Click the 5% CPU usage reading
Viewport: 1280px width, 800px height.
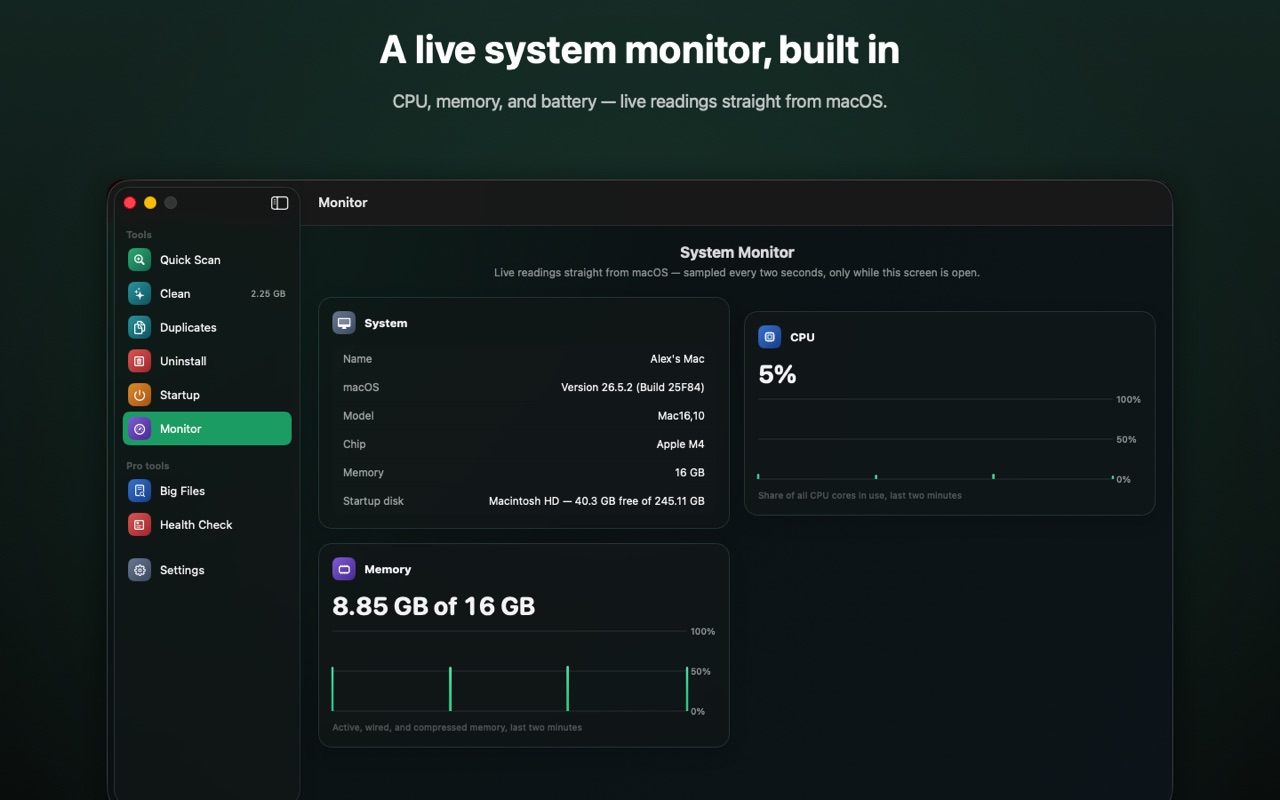[x=777, y=375]
